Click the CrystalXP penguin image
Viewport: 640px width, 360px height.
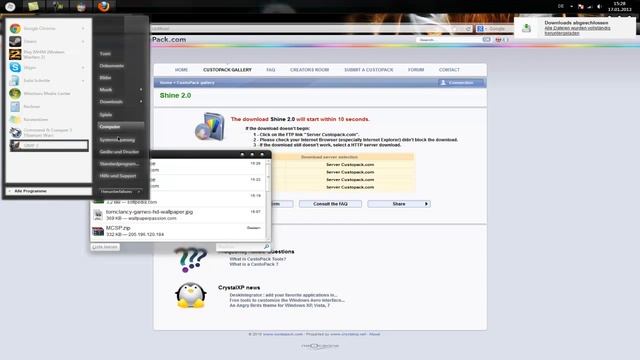(x=191, y=295)
